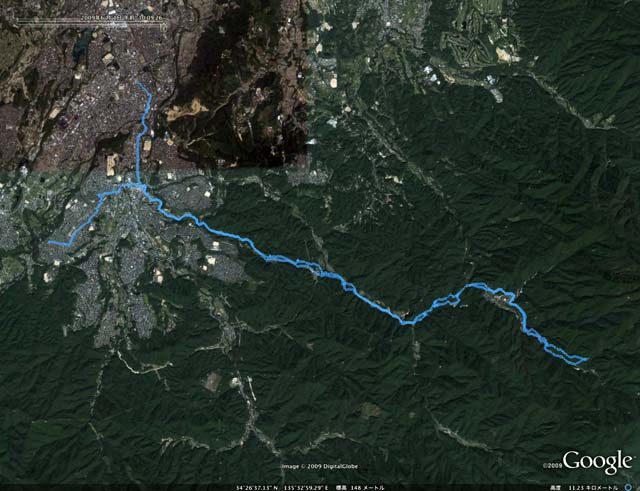Viewport: 640px width, 491px height.
Task: Click the ©2009 copyright text
Action: 552,465
